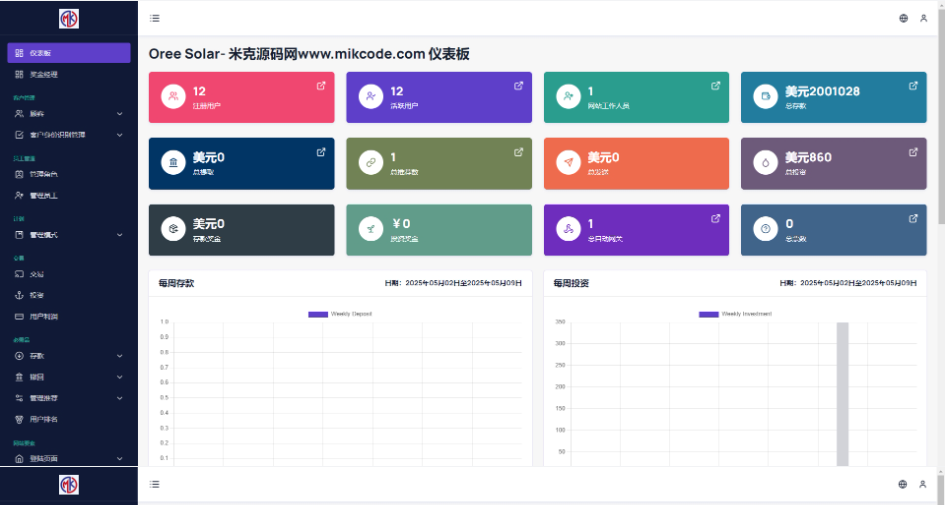Click the wallet circle icon on 美元2001028 card
The image size is (945, 505).
pyautogui.click(x=765, y=96)
